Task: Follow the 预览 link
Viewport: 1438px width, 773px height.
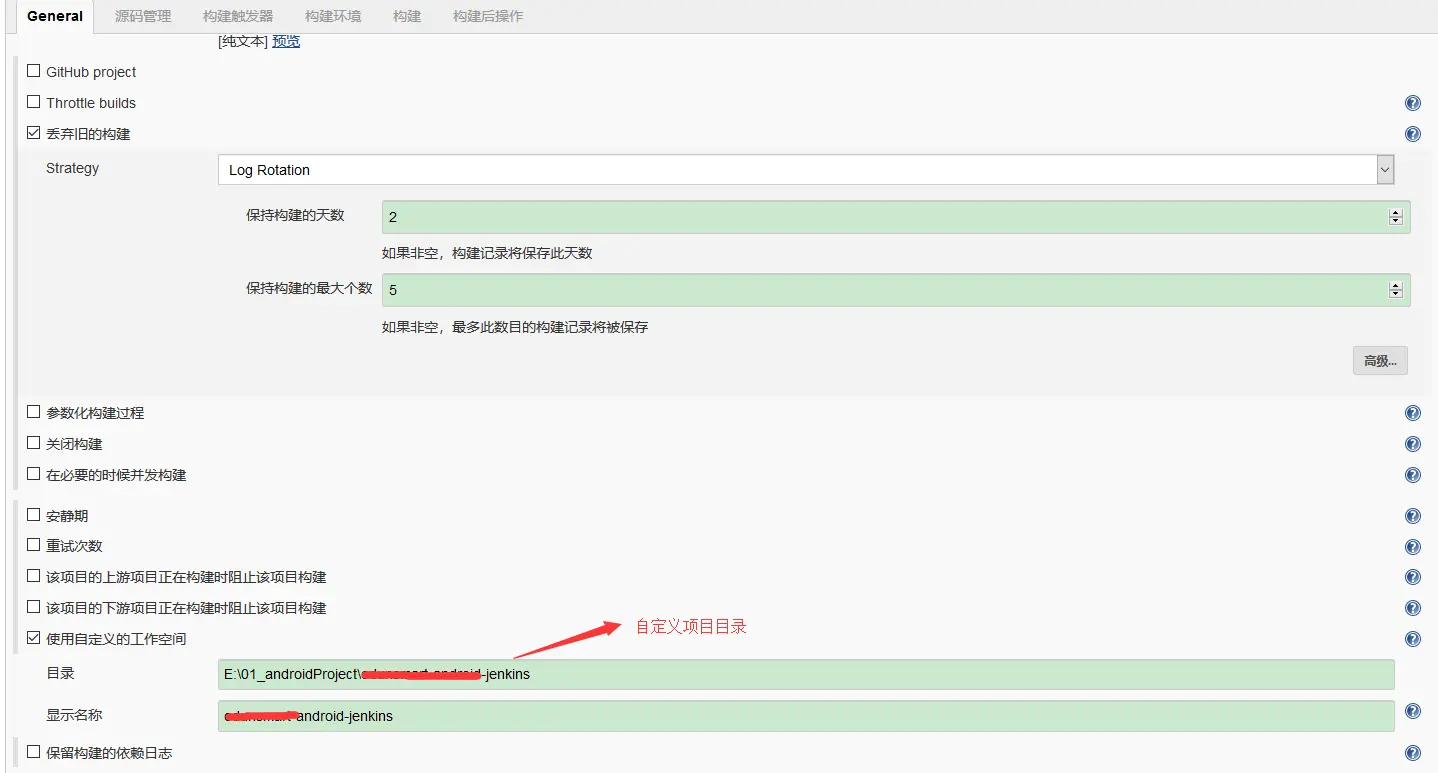Action: click(x=286, y=41)
